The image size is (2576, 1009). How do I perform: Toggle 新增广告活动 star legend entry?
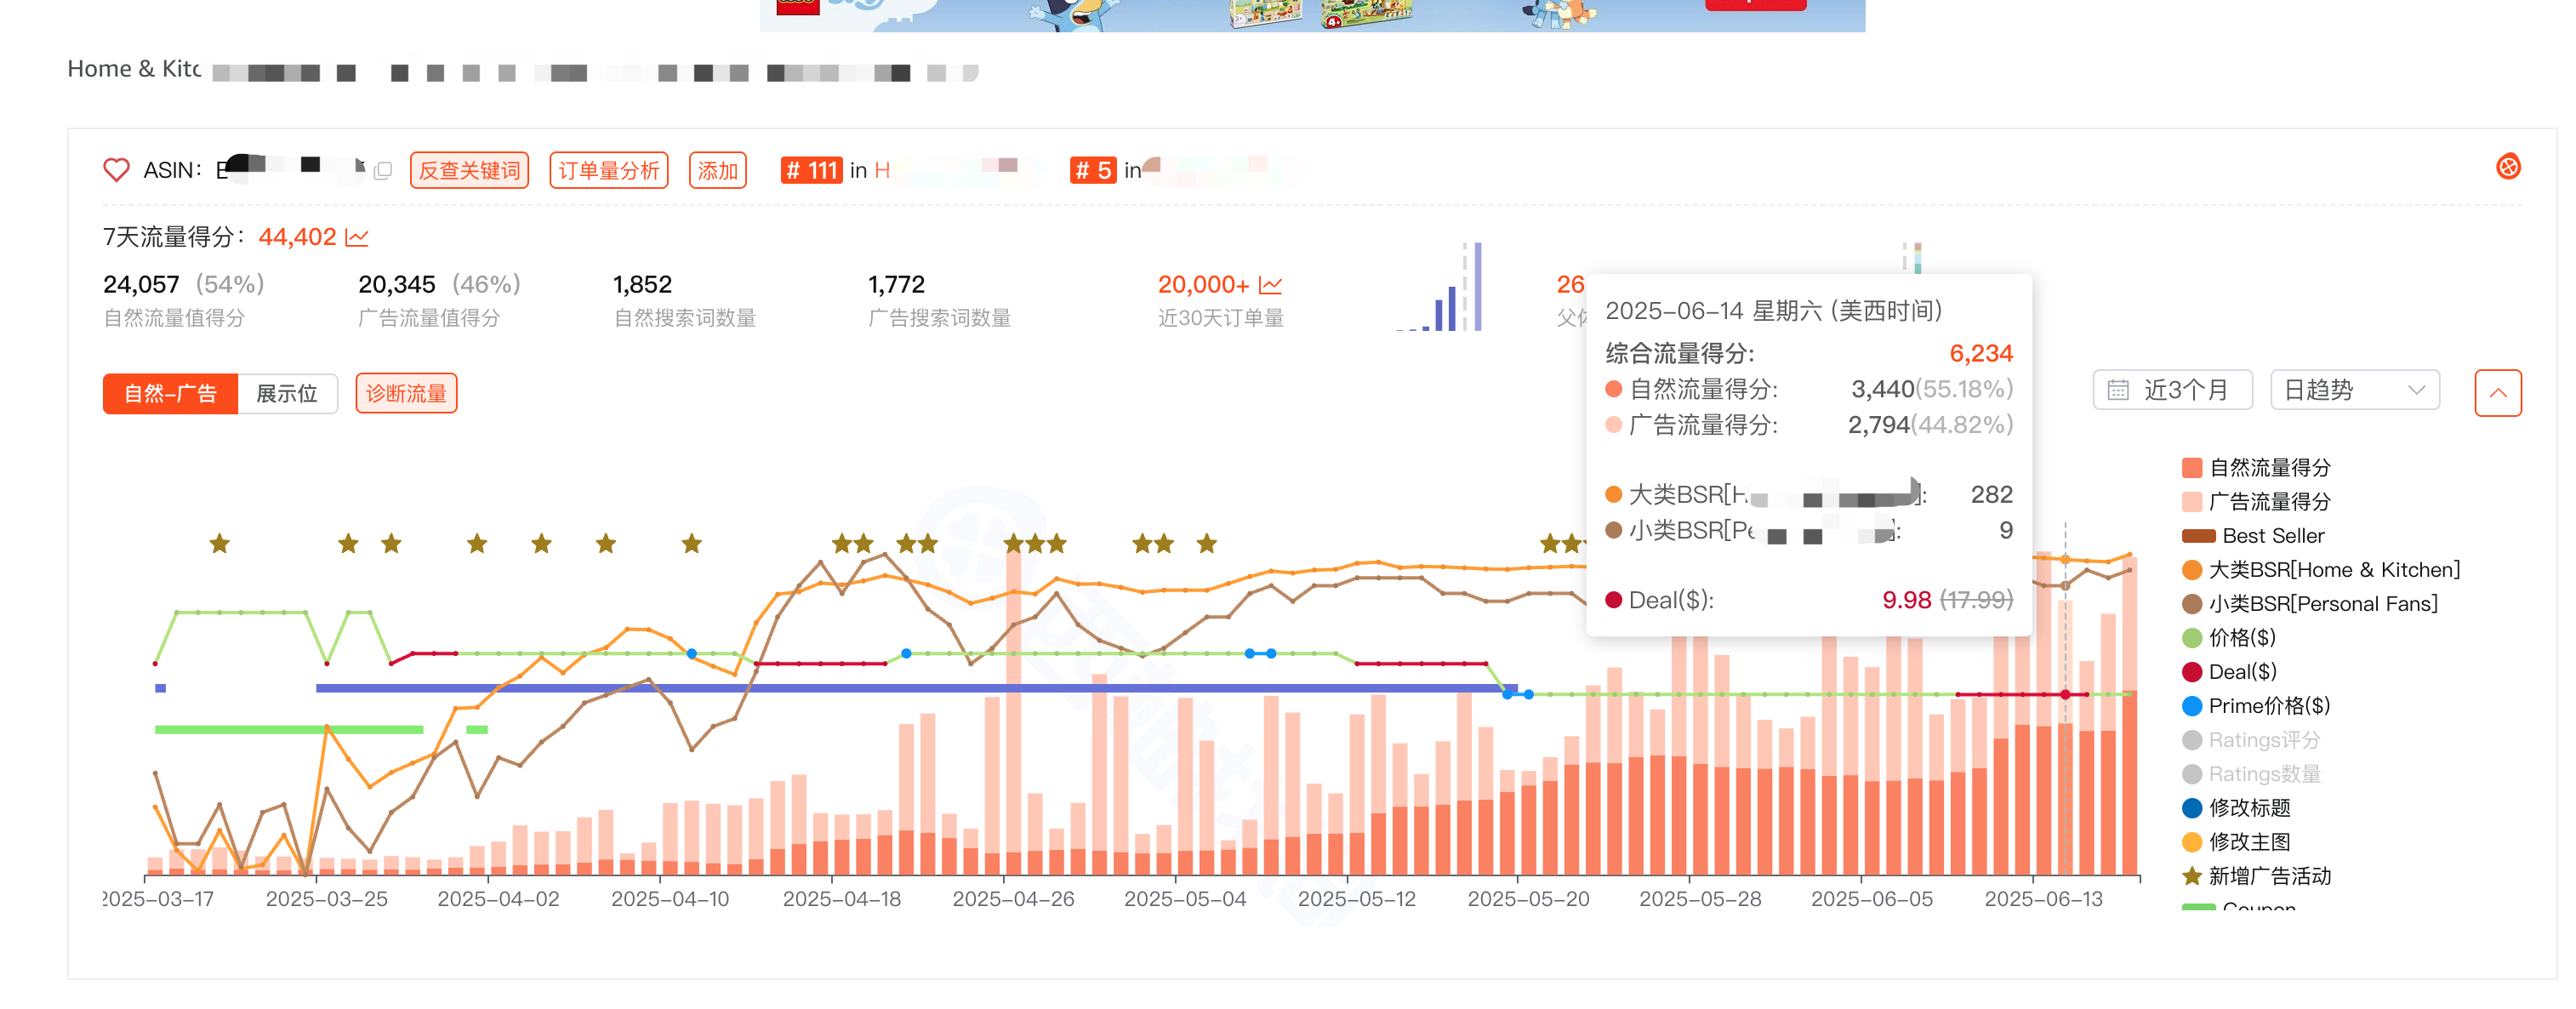2256,875
